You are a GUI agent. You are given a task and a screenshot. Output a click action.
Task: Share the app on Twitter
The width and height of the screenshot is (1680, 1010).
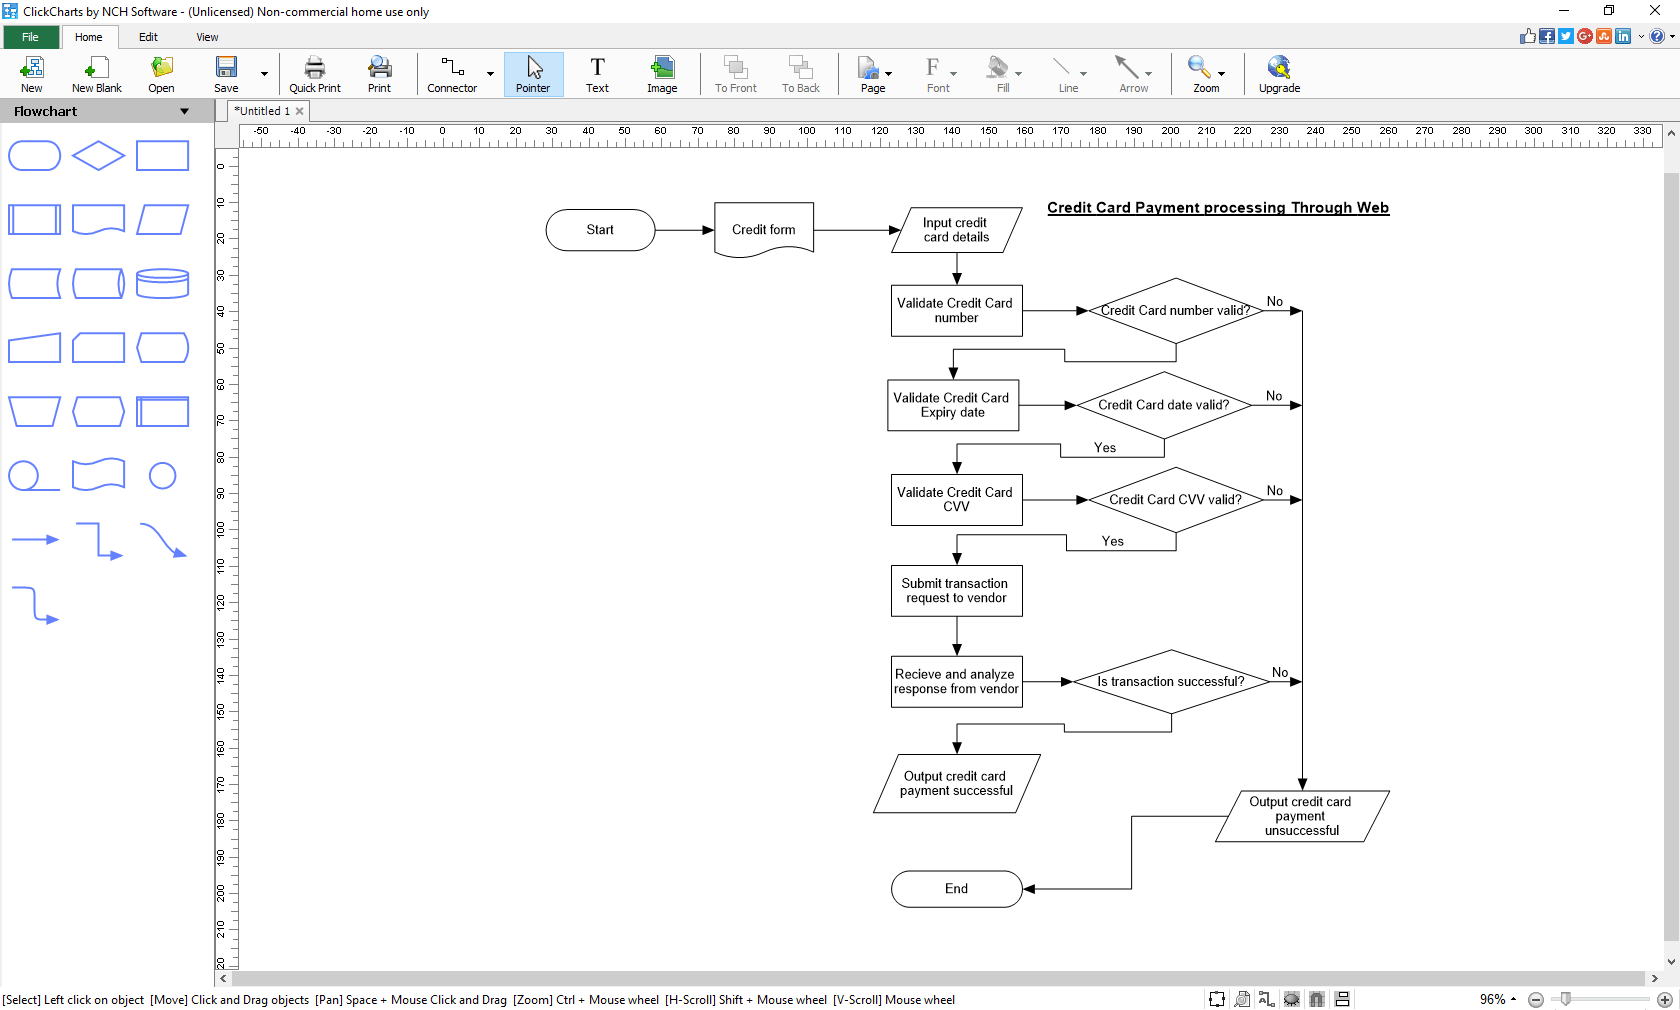pyautogui.click(x=1564, y=36)
